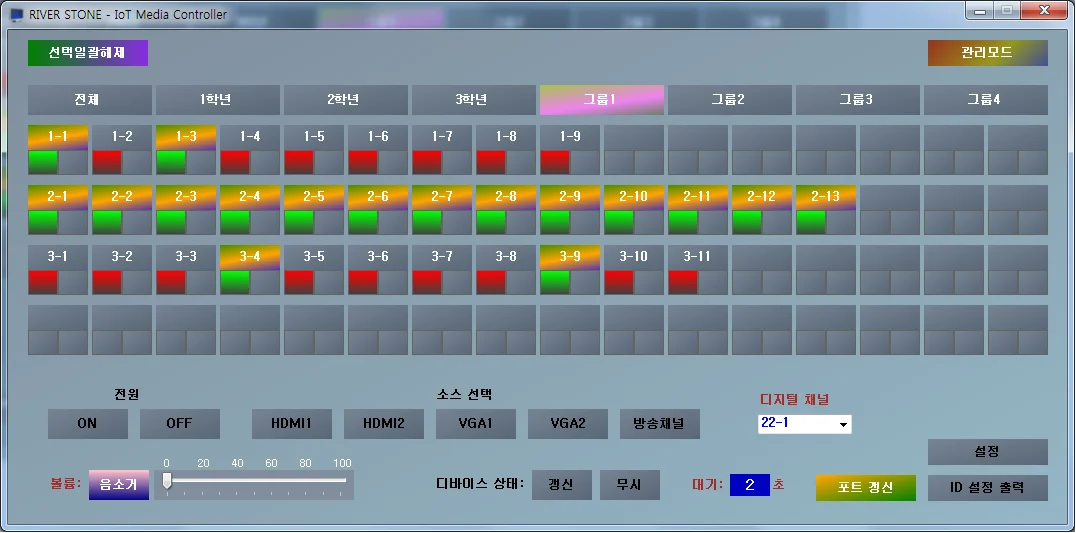Select the 그룹3 tab
The height and width of the screenshot is (533, 1076).
tap(858, 100)
